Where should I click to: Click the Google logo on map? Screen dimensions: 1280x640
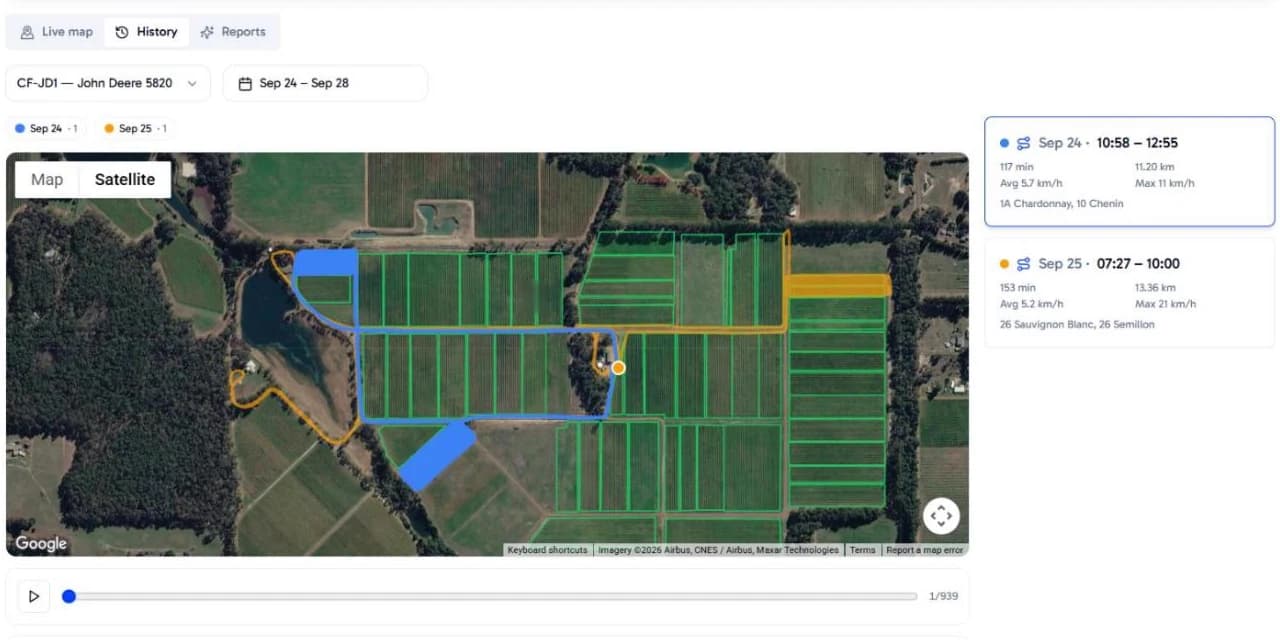[41, 543]
